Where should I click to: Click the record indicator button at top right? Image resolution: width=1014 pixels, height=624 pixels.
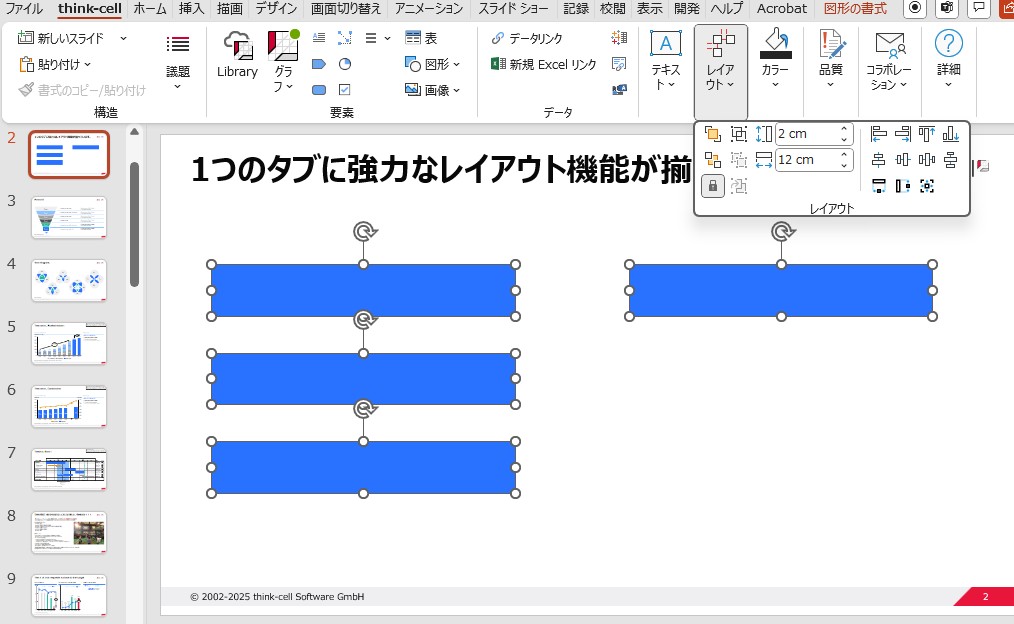(914, 8)
